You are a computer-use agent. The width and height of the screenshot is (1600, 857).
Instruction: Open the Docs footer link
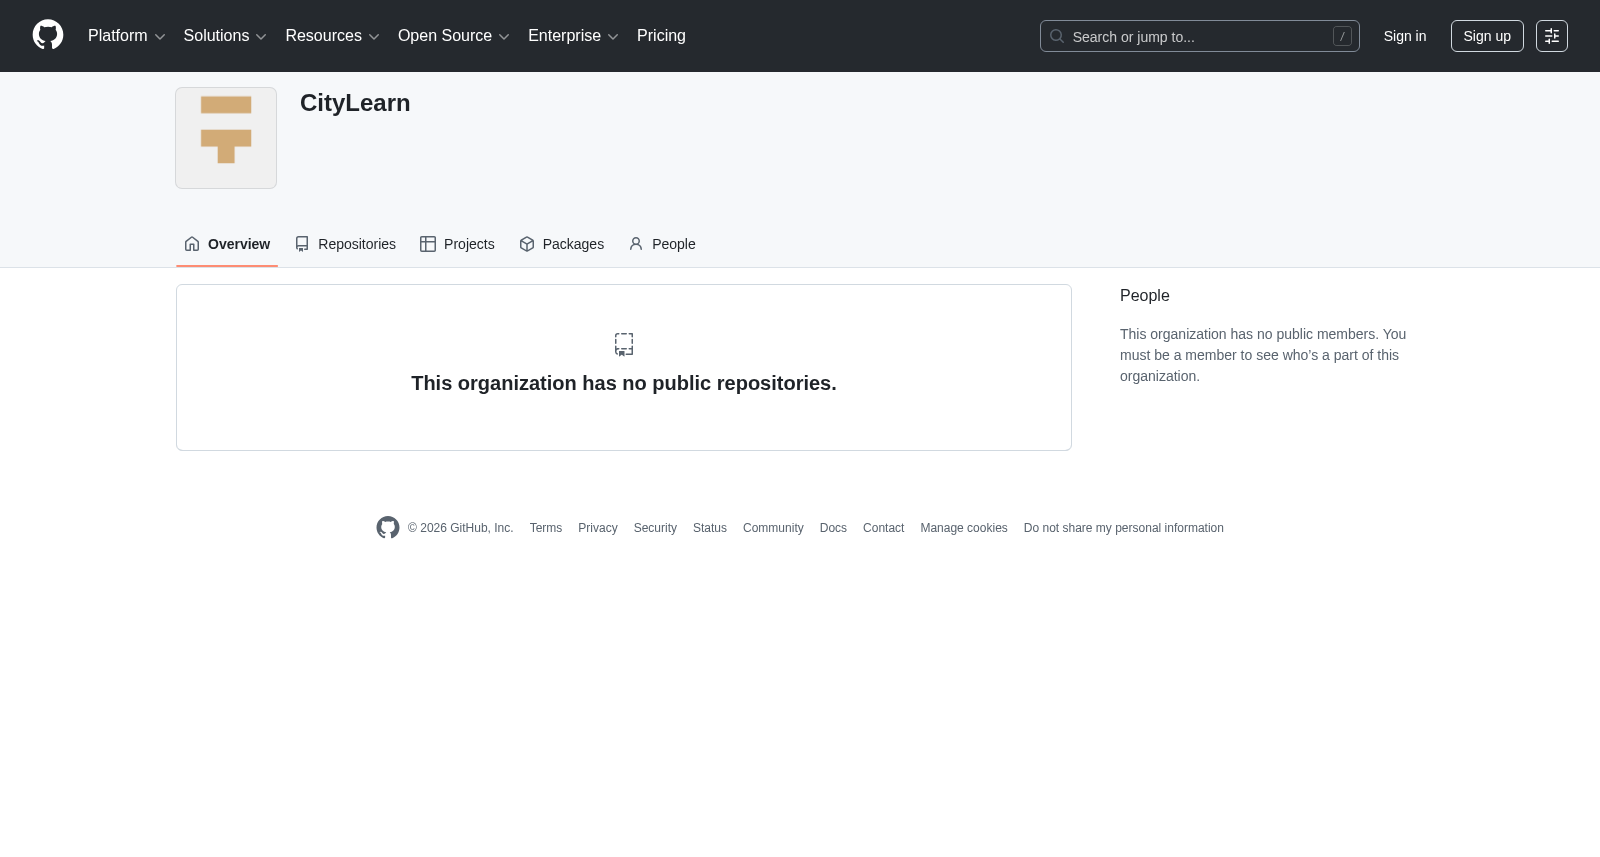click(833, 528)
